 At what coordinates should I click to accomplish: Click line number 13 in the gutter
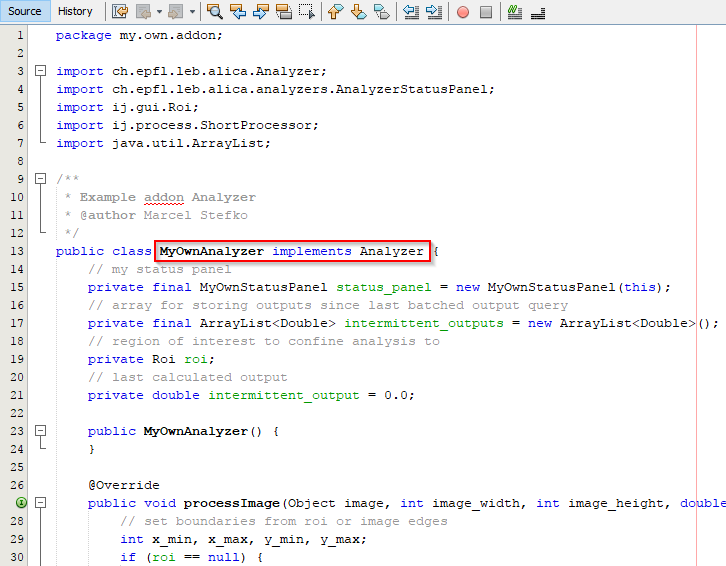tap(17, 251)
